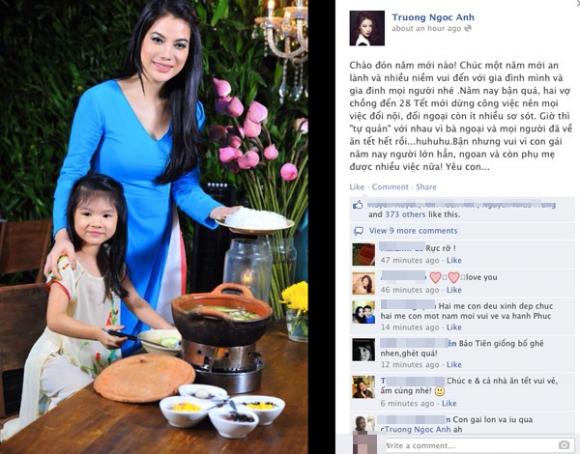Click the thumbs-up likes icon
Viewport: 580px width, 454px height.
pos(358,205)
